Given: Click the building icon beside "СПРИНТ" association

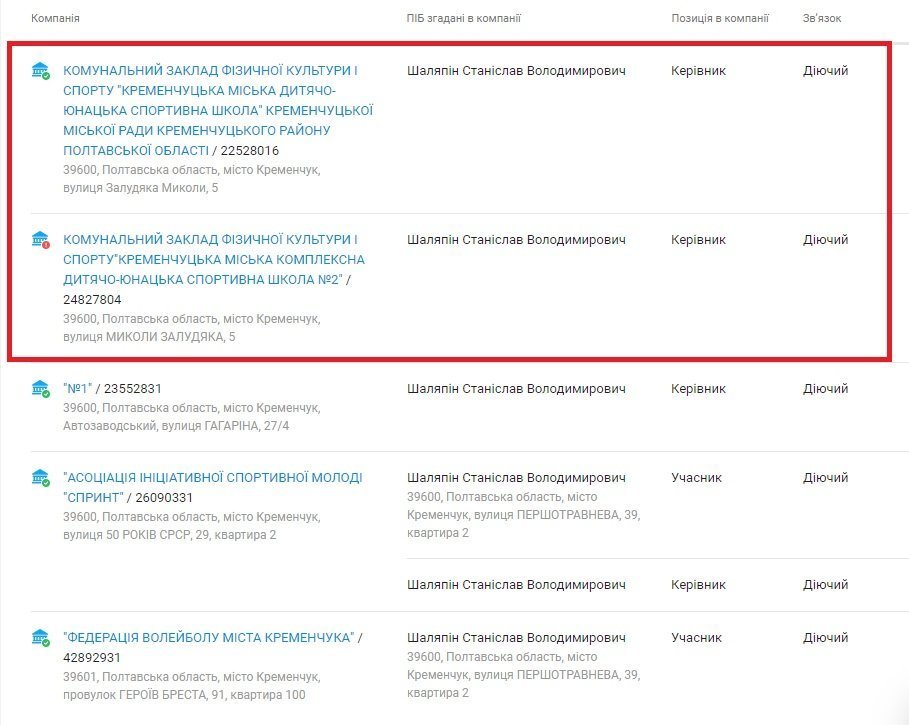Looking at the screenshot, I should tap(40, 478).
